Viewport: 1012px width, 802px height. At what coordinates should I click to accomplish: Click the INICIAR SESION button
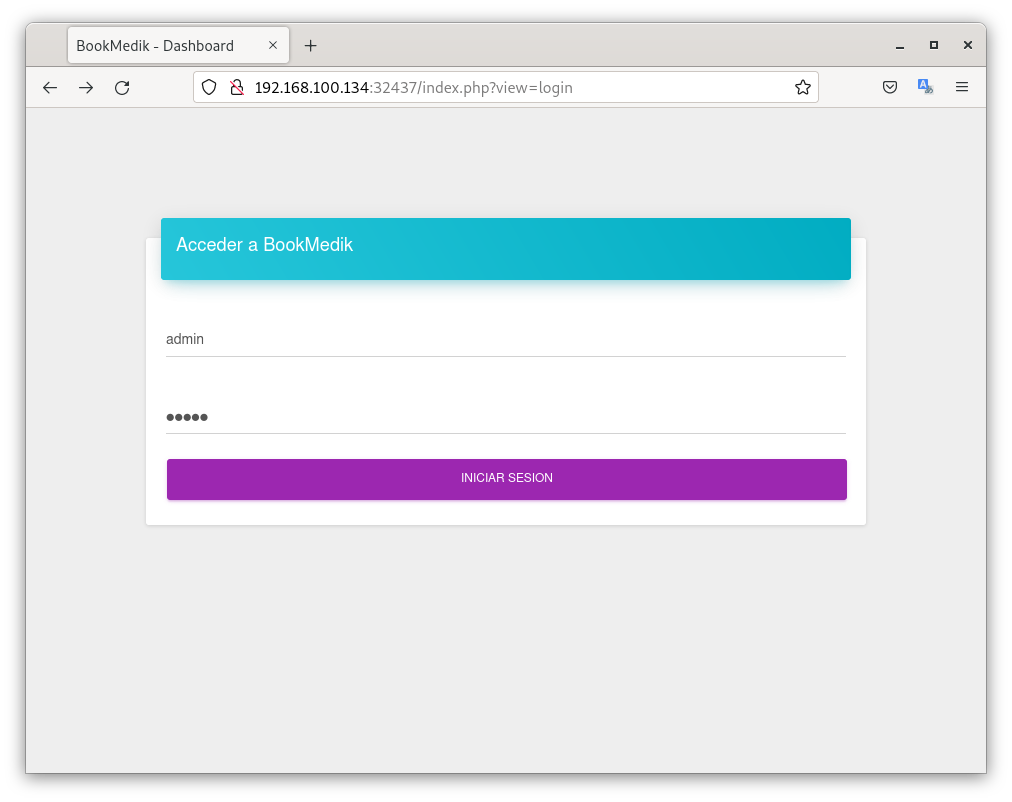[x=506, y=479]
